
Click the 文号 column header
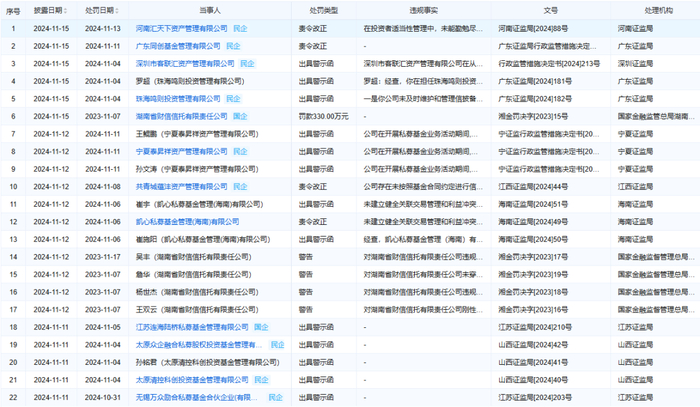click(550, 10)
